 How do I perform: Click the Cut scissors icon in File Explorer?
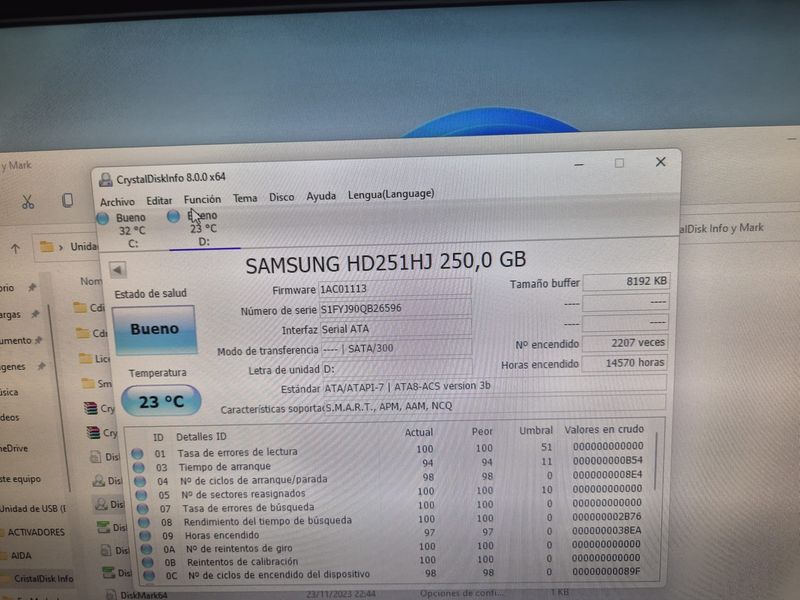28,203
